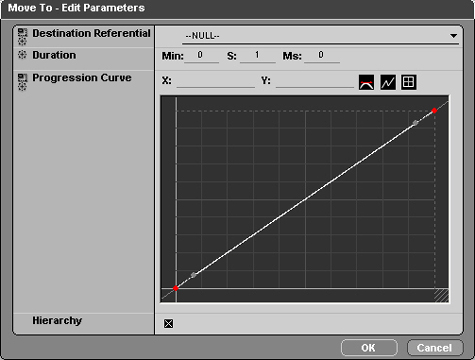Click the curve shape preset icon with red line
The width and height of the screenshot is (475, 360).
coord(366,82)
